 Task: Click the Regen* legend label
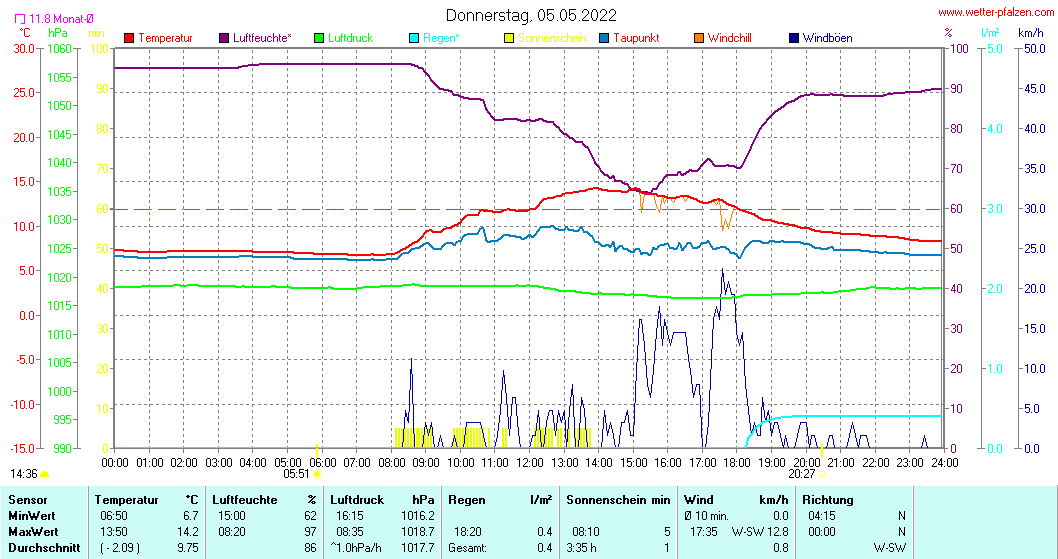coord(441,38)
